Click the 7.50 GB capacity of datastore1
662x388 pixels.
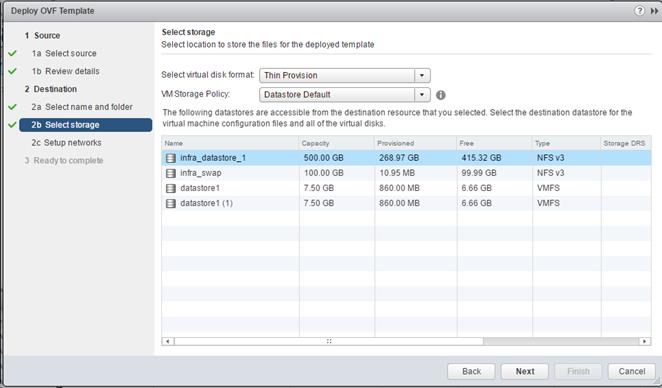(x=319, y=188)
